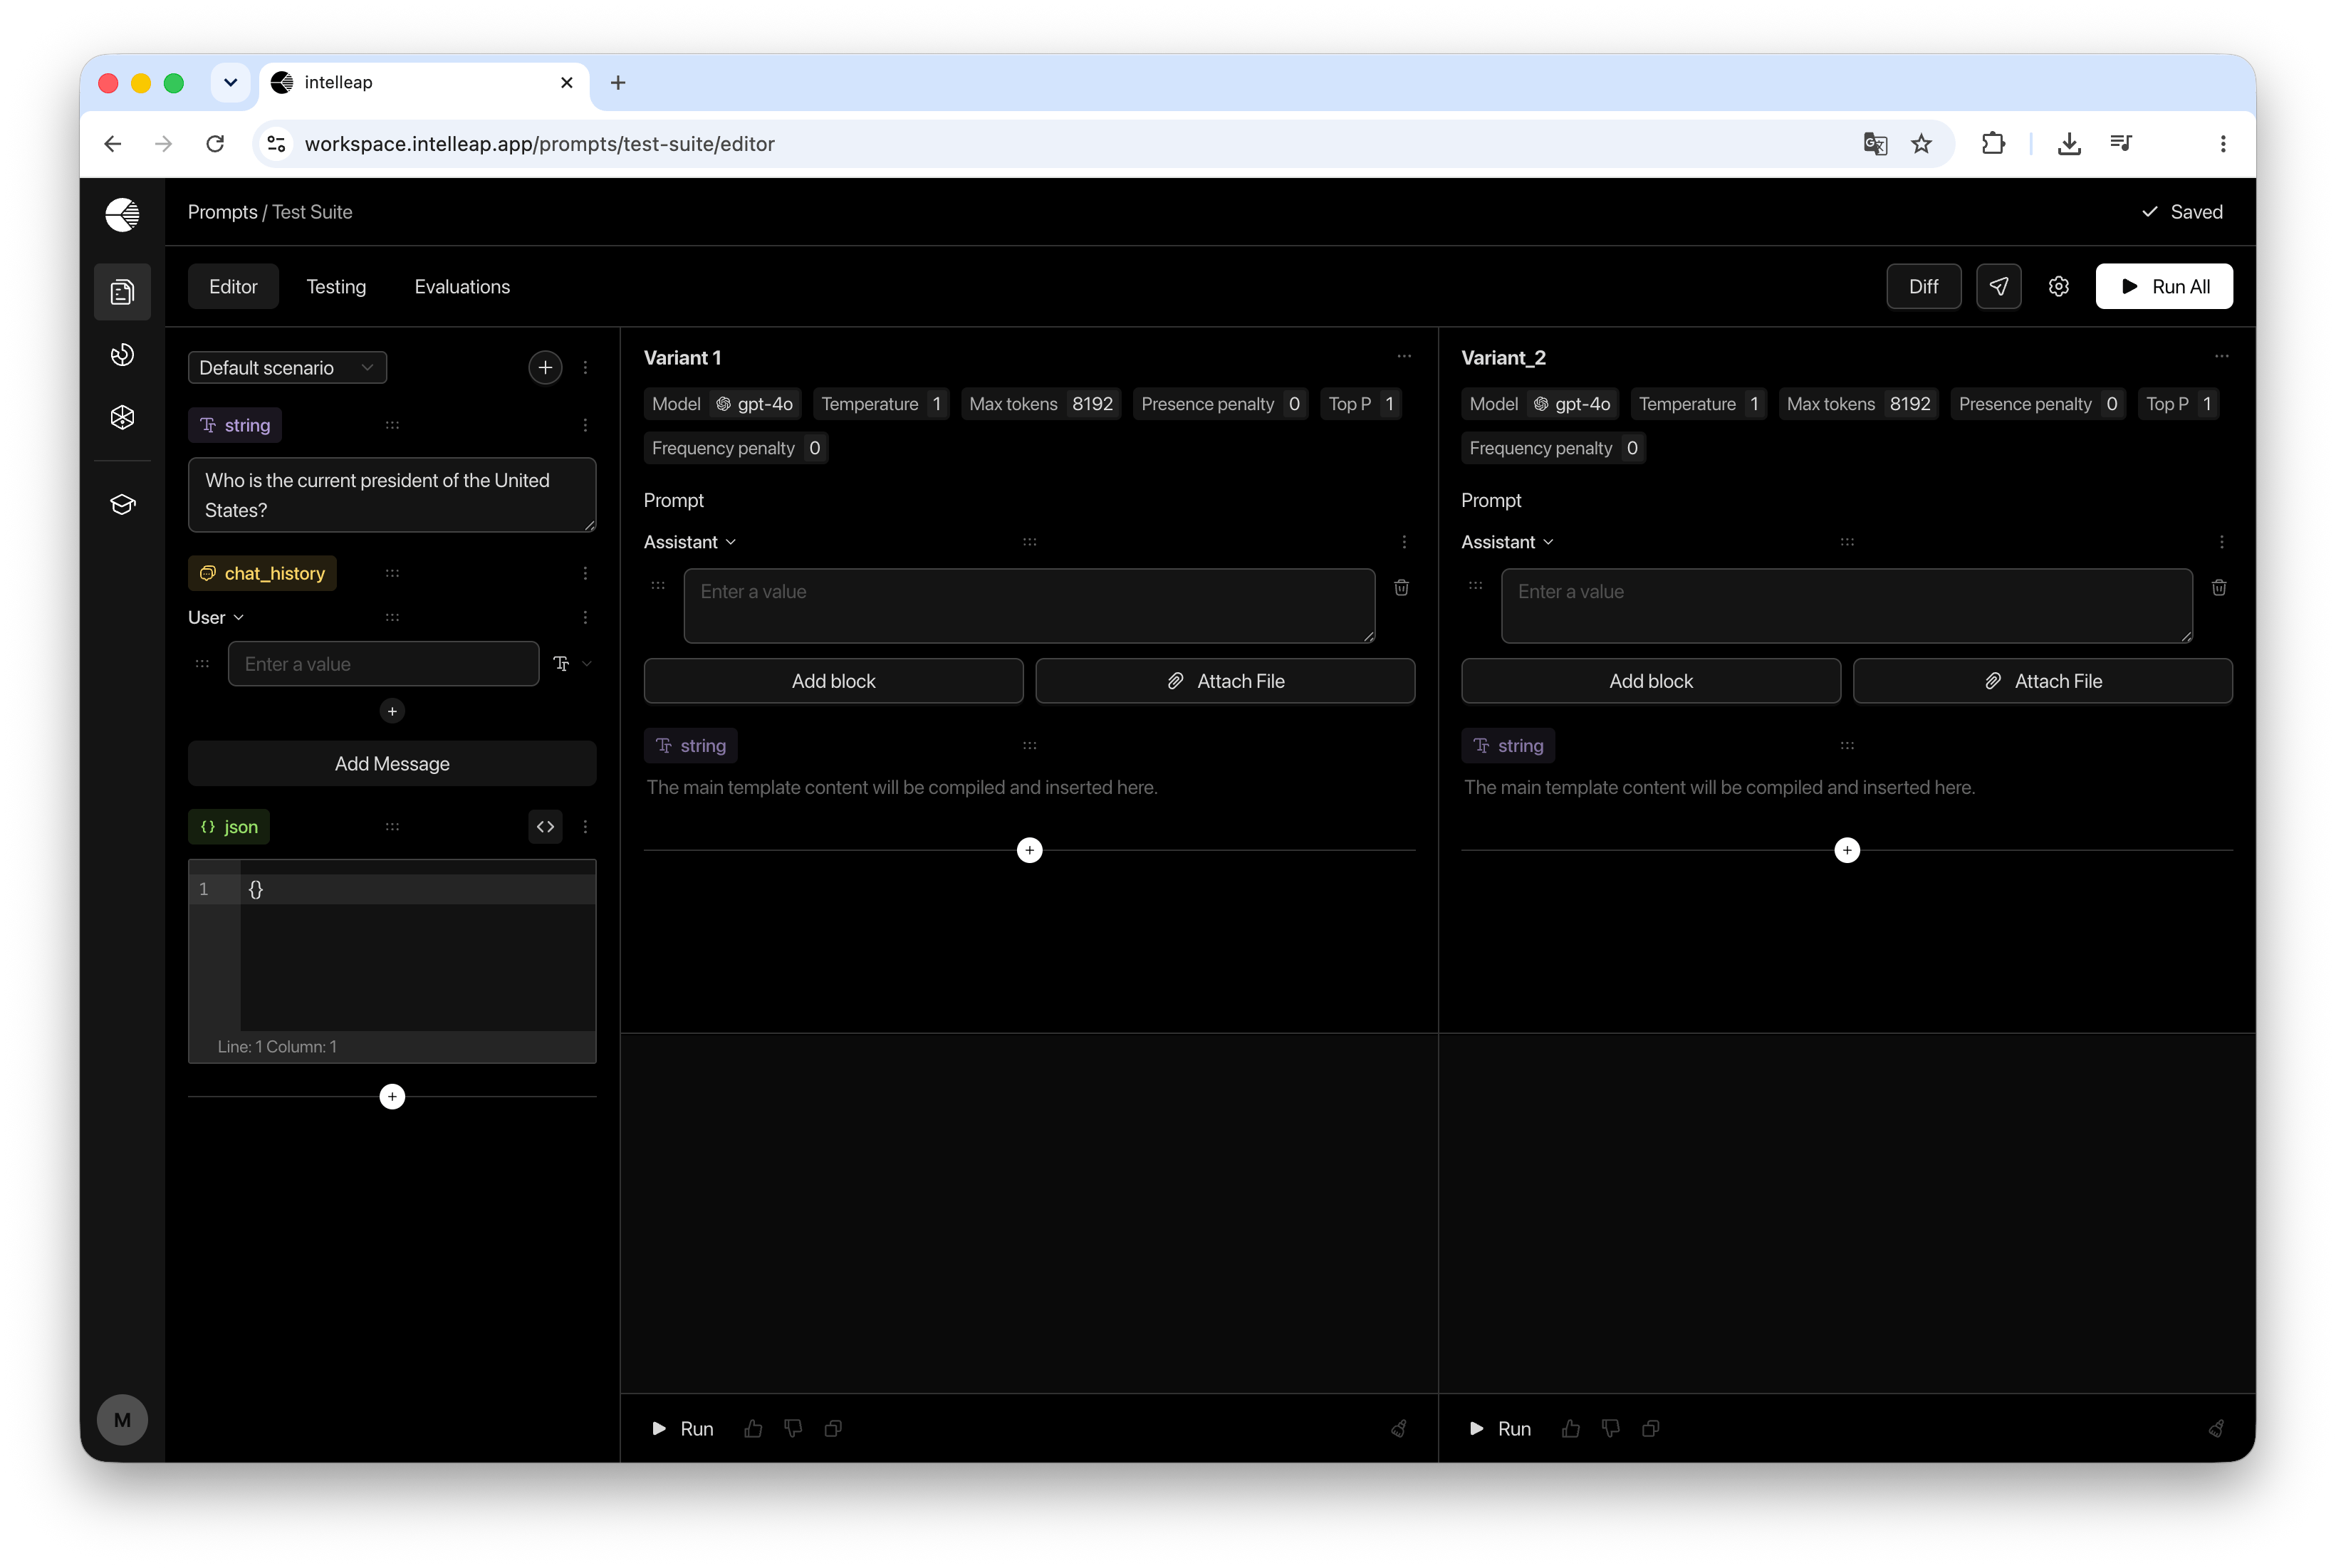Bookmark this page with star icon
The image size is (2336, 1568).
pyautogui.click(x=1921, y=144)
